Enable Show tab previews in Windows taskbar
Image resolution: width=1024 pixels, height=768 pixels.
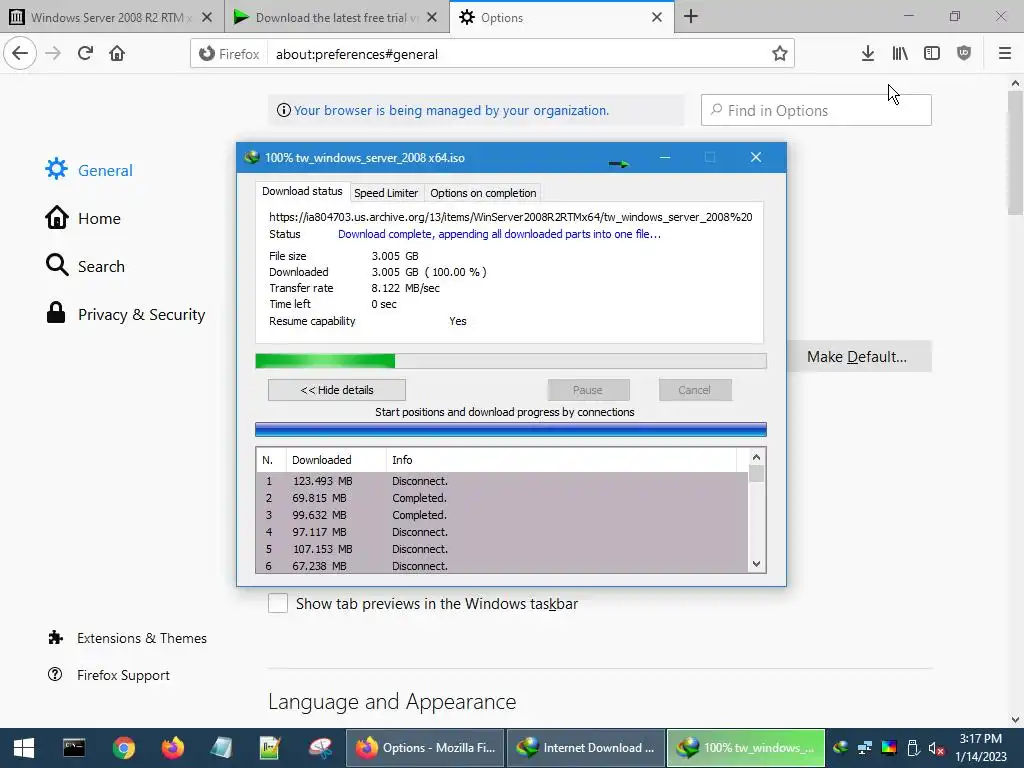(278, 603)
